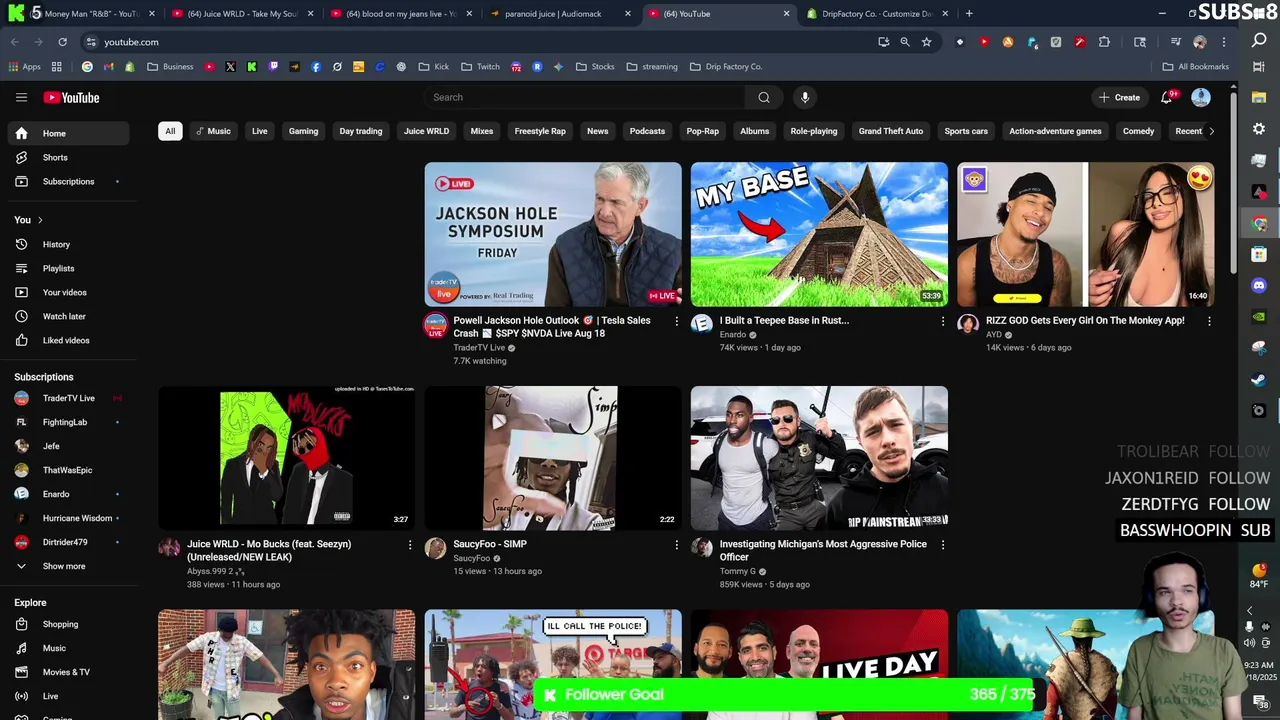
Task: Open the Kick bookmarks folder
Action: (x=434, y=67)
